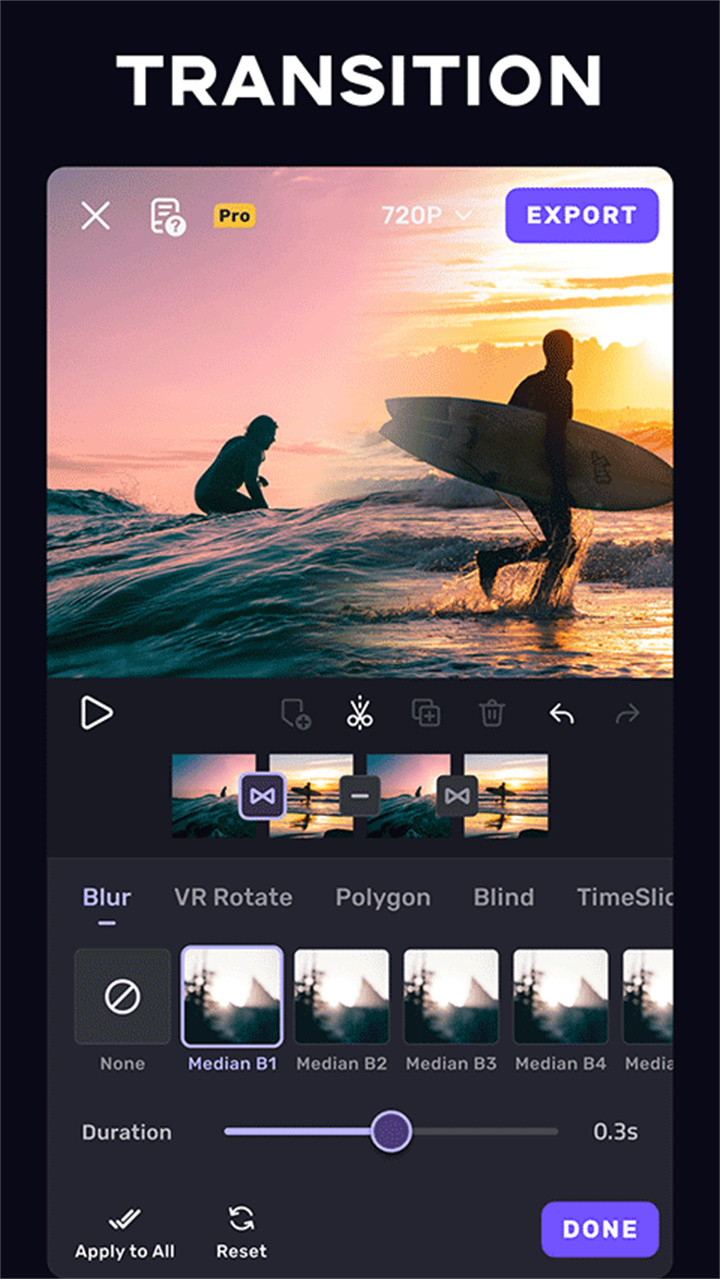This screenshot has height=1279, width=720.
Task: Select the minus transition marker between clips
Action: (x=360, y=796)
